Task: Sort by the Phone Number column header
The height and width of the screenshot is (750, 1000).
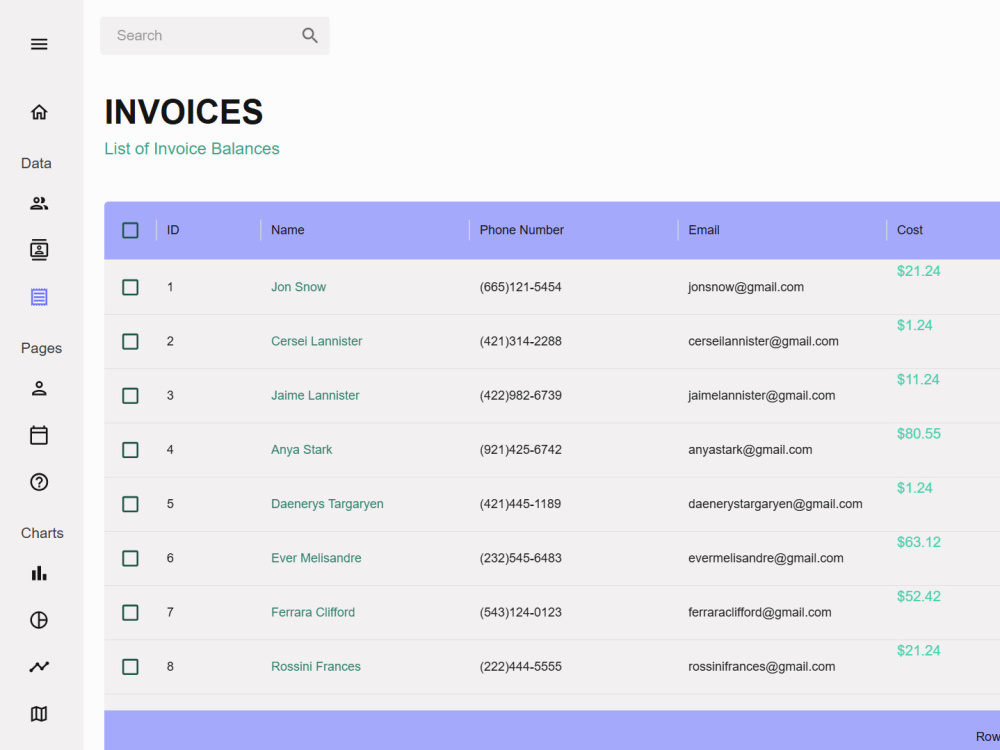Action: pyautogui.click(x=522, y=230)
